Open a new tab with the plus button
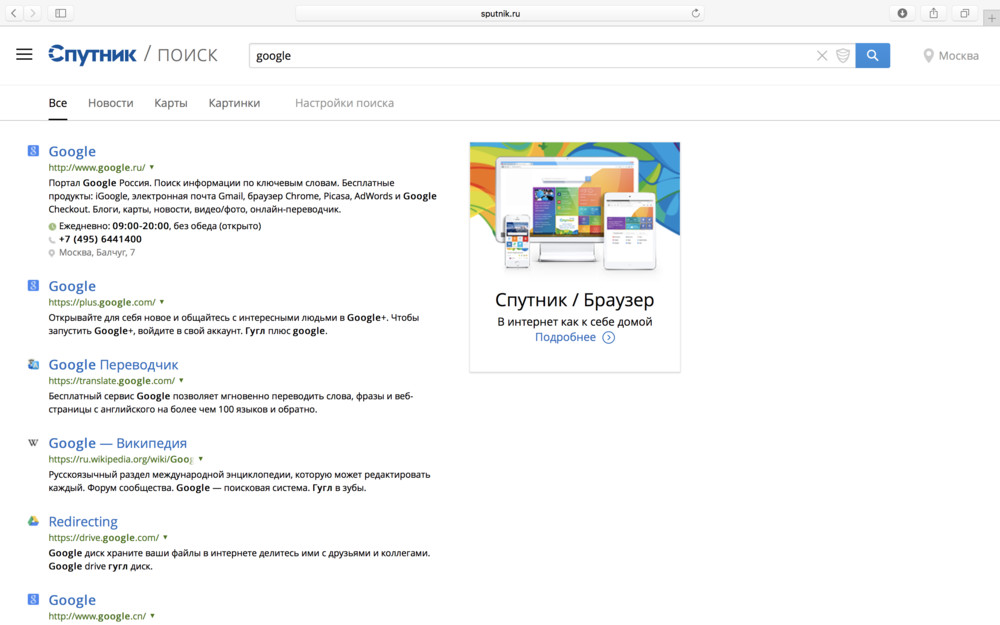The image size is (1000, 625). pos(992,18)
